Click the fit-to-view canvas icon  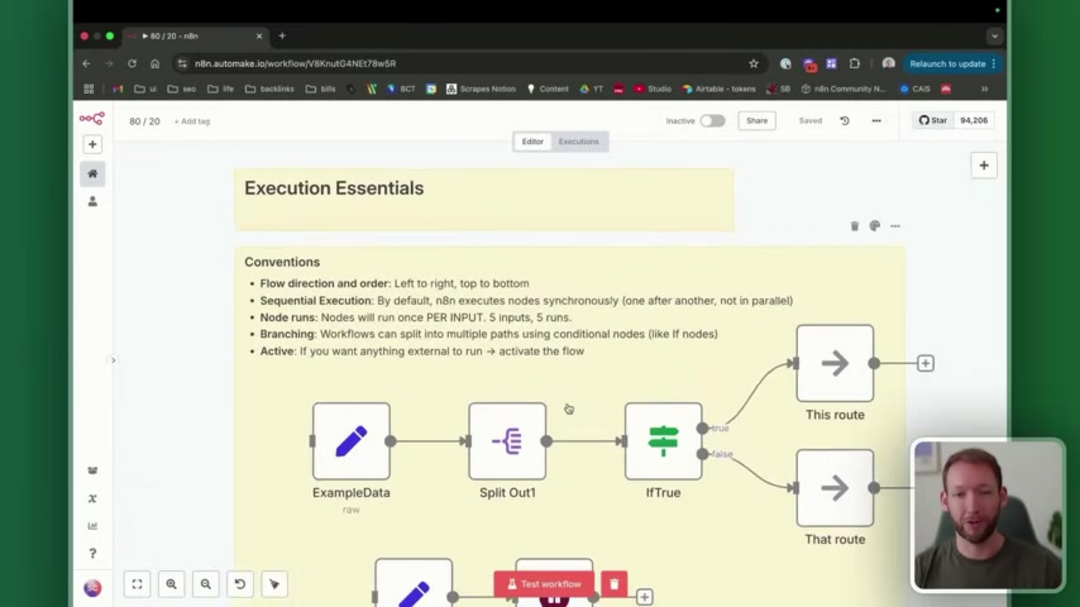(138, 584)
